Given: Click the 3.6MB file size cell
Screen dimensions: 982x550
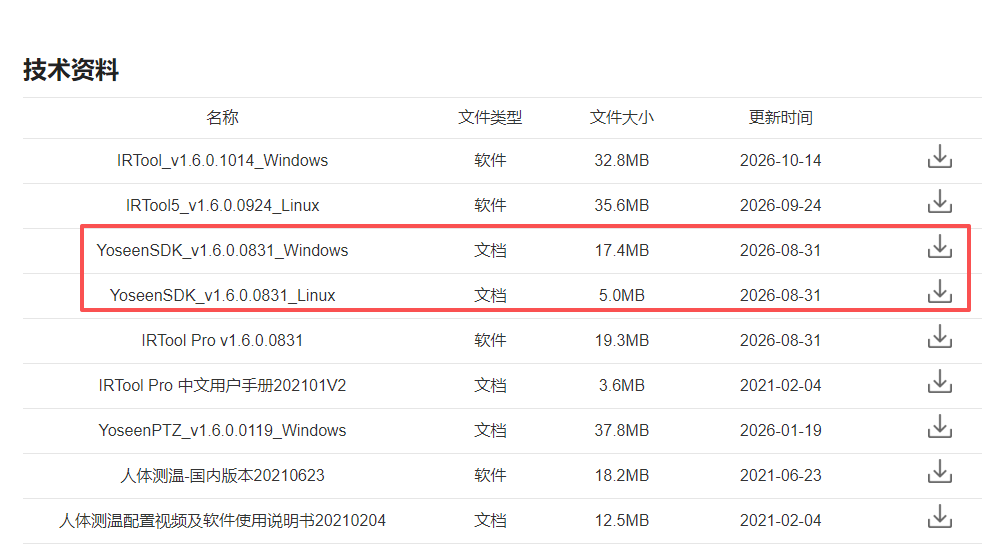Looking at the screenshot, I should click(x=621, y=386).
